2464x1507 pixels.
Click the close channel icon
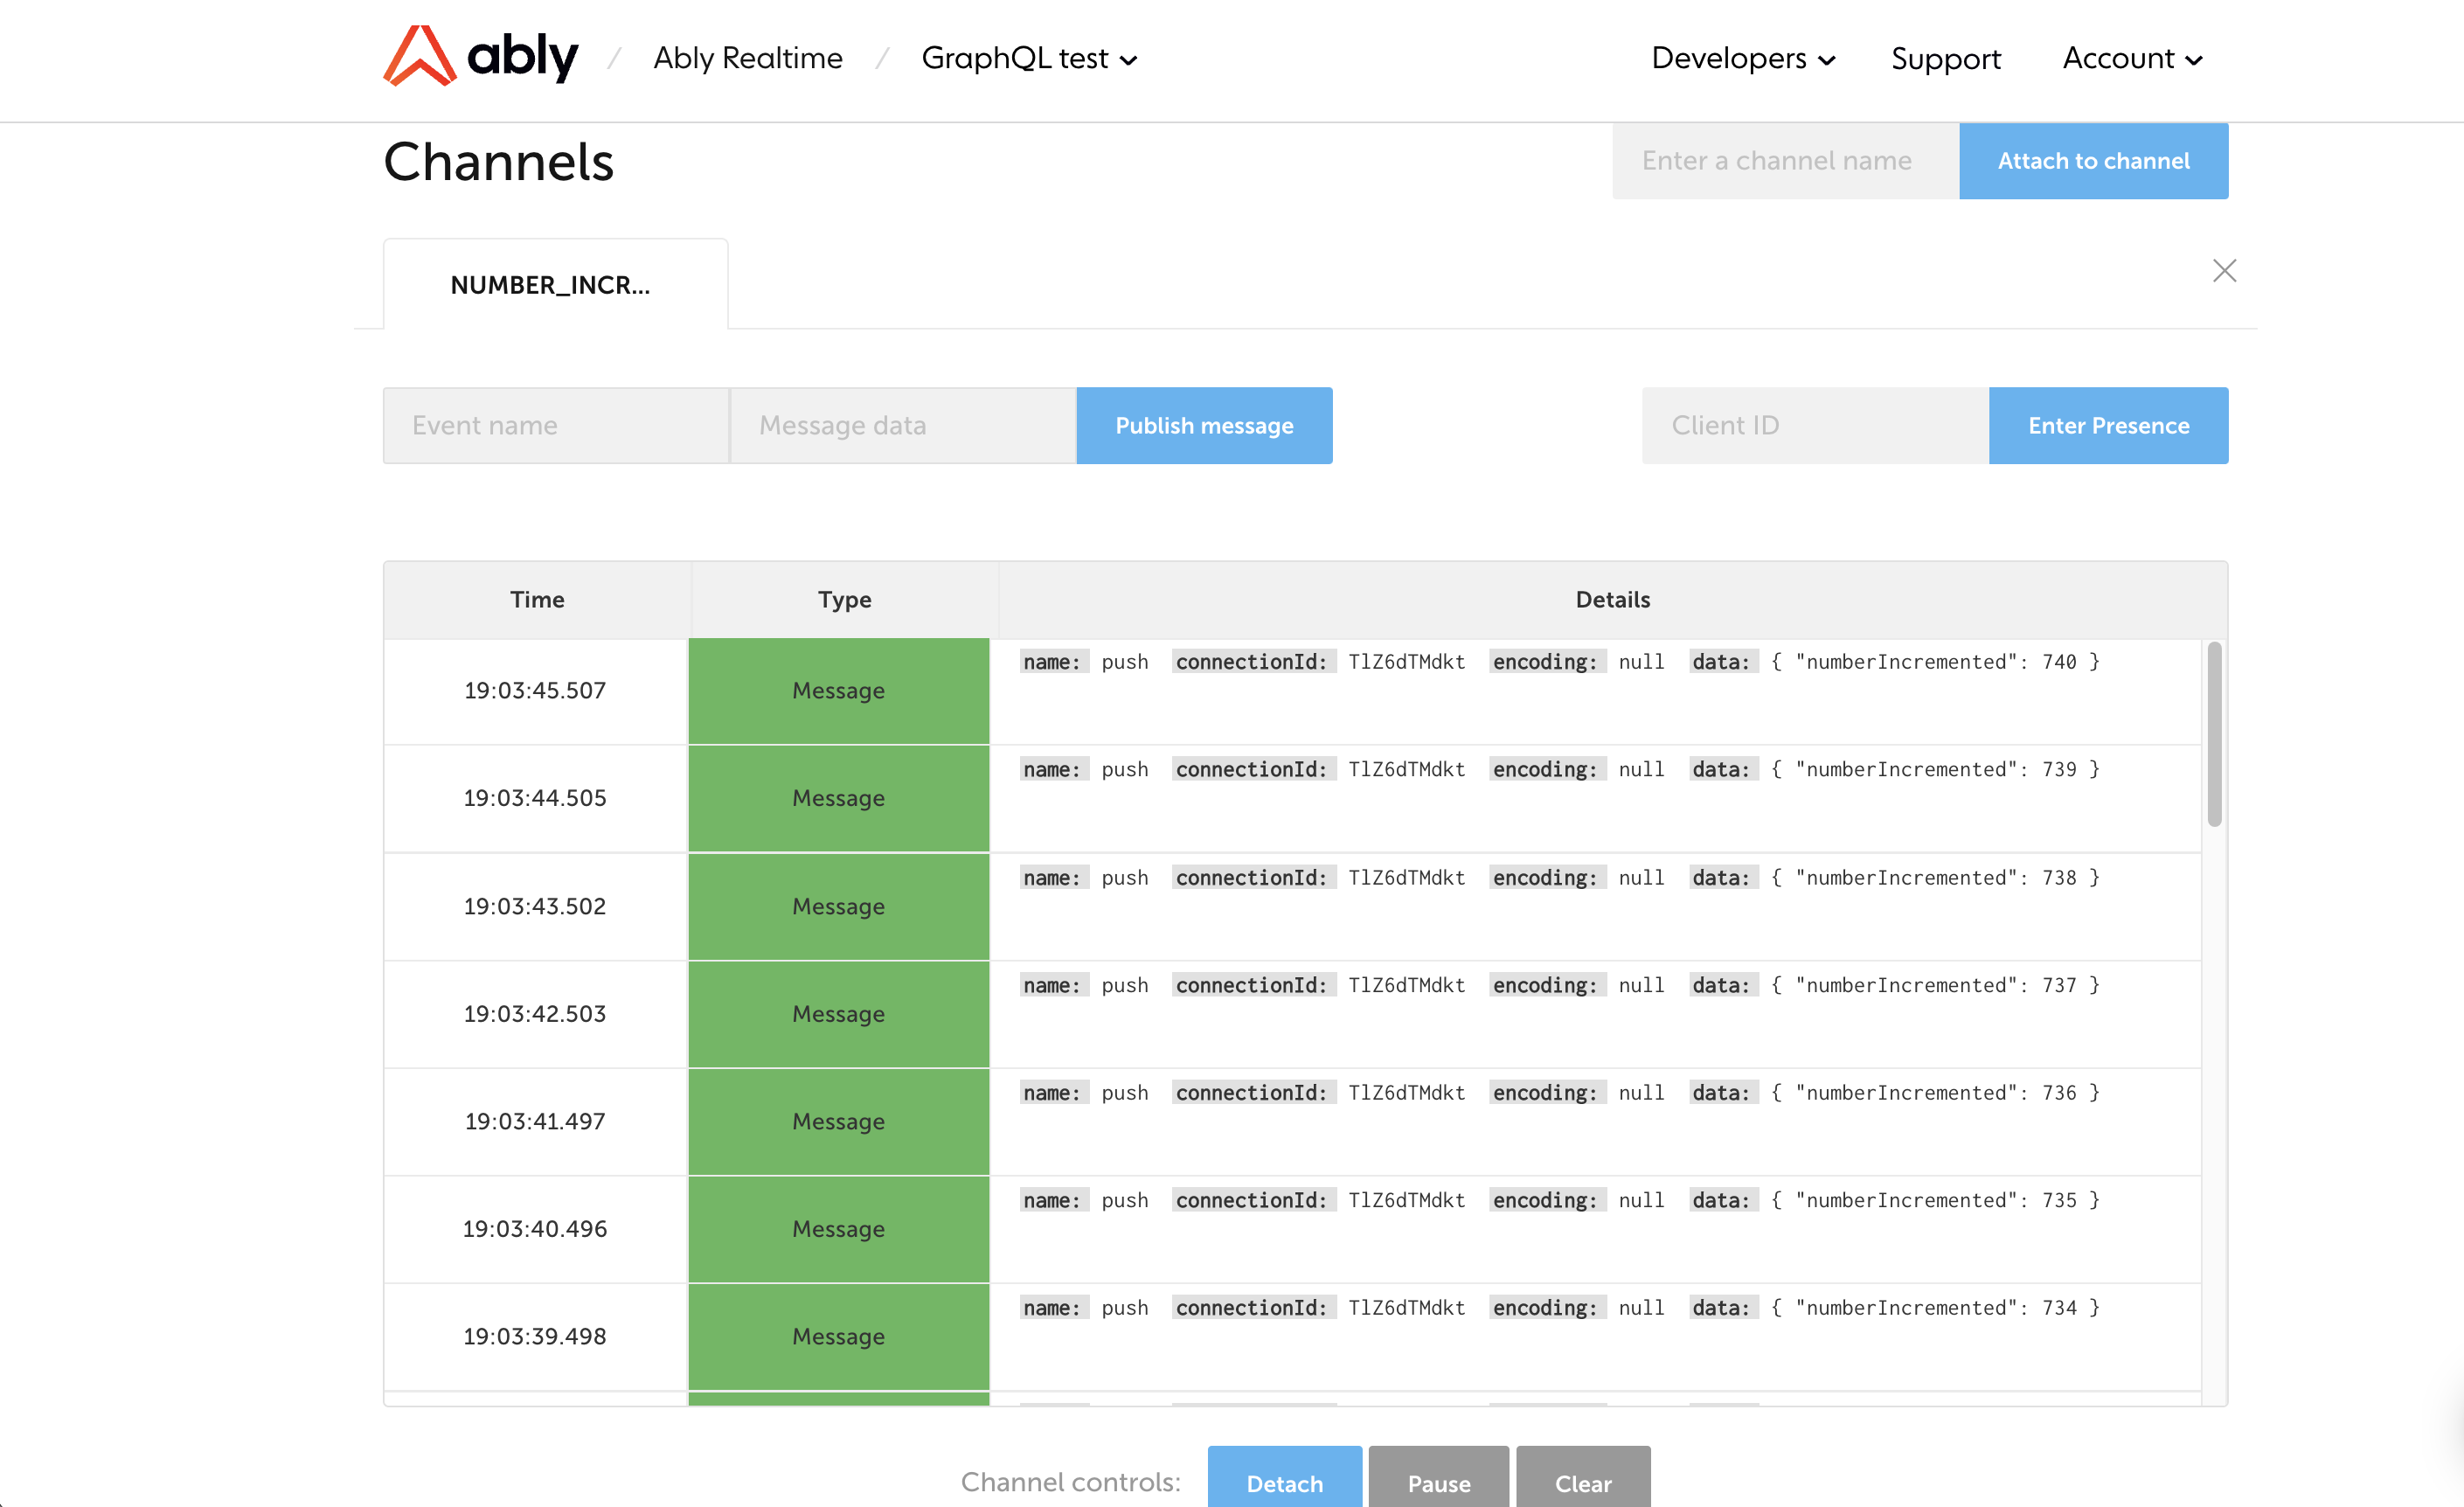pos(2225,269)
